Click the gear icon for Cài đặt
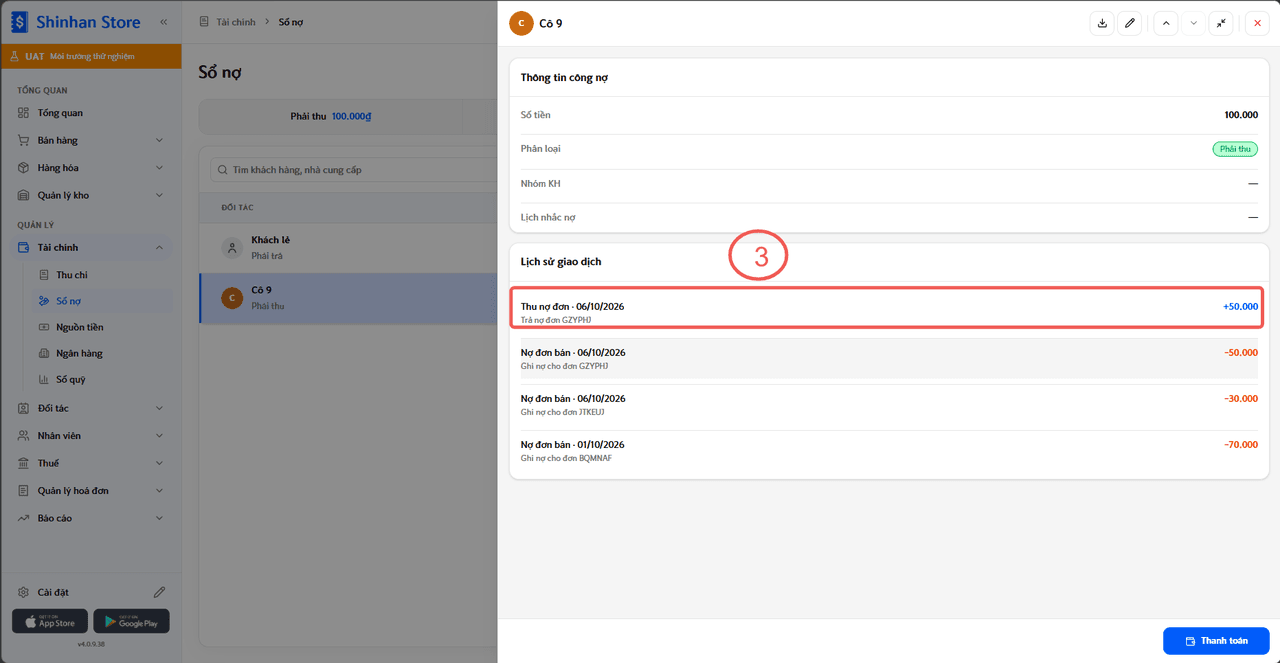1280x663 pixels. click(x=24, y=592)
